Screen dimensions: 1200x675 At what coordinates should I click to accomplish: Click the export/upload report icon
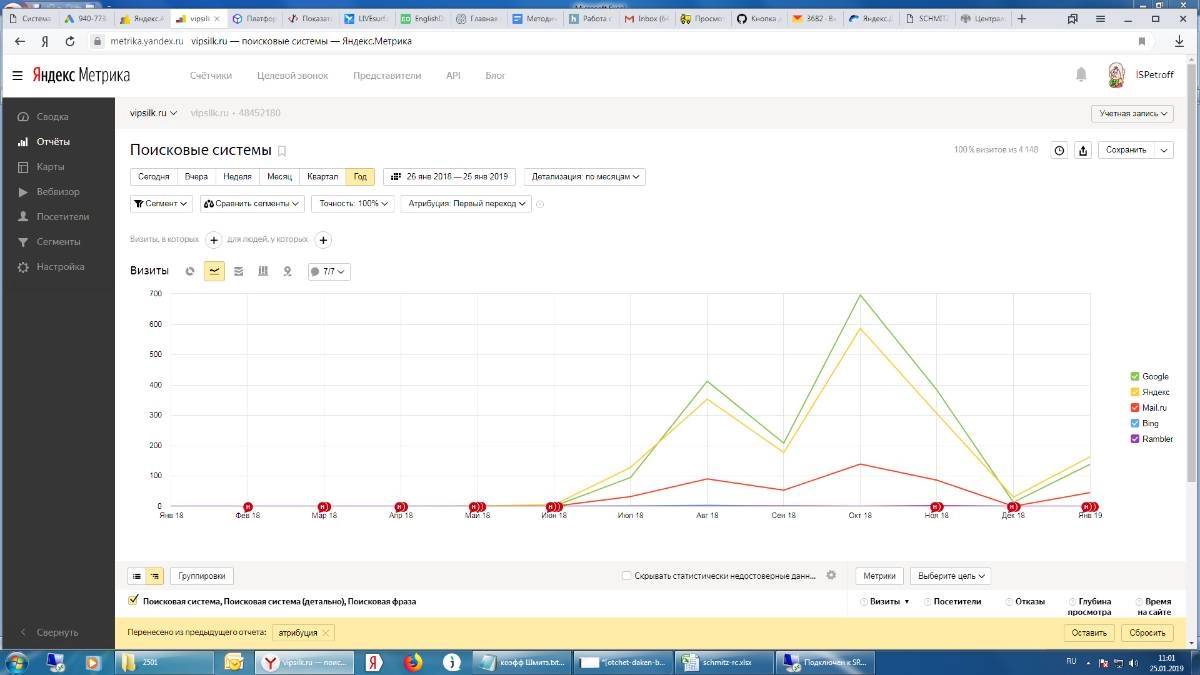coord(1083,150)
